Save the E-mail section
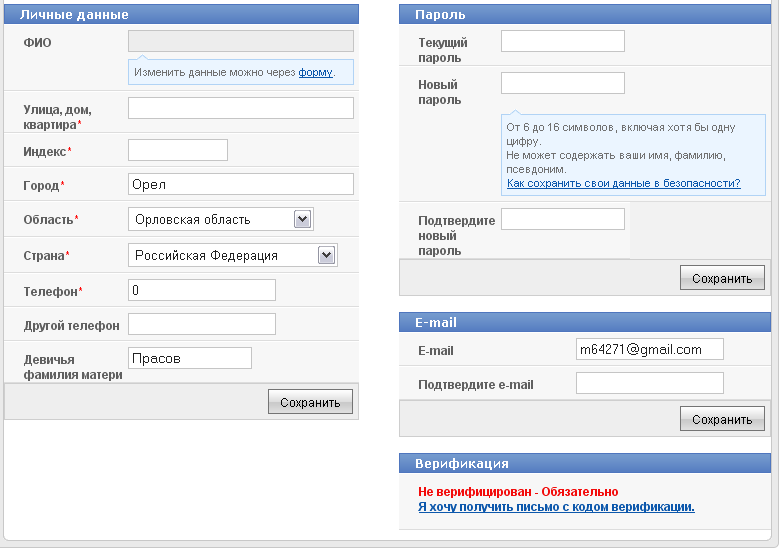The width and height of the screenshot is (784, 556). (722, 419)
